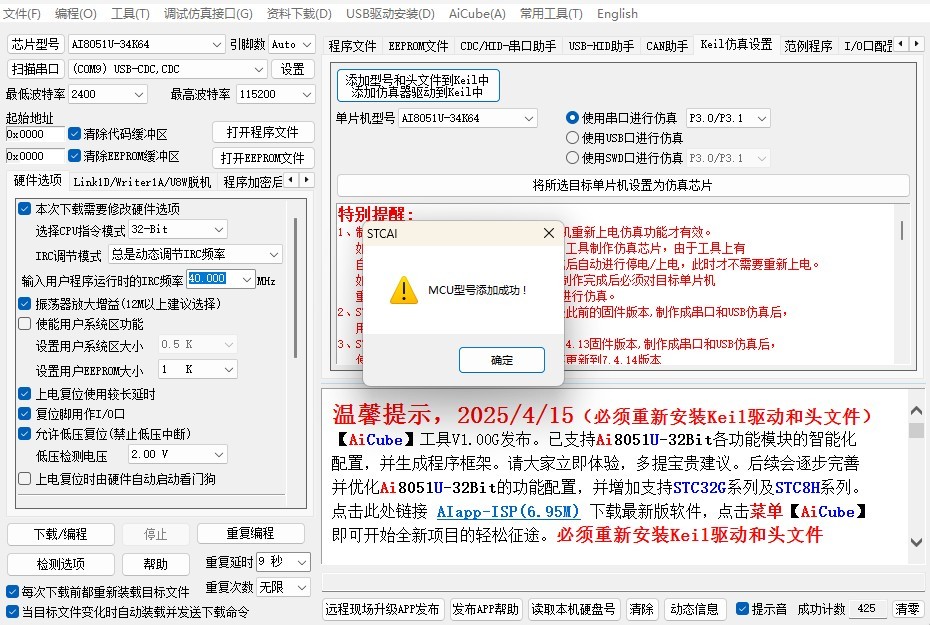Viewport: 930px width, 625px height.
Task: Switch to 范例程序 tab
Action: pyautogui.click(x=808, y=46)
